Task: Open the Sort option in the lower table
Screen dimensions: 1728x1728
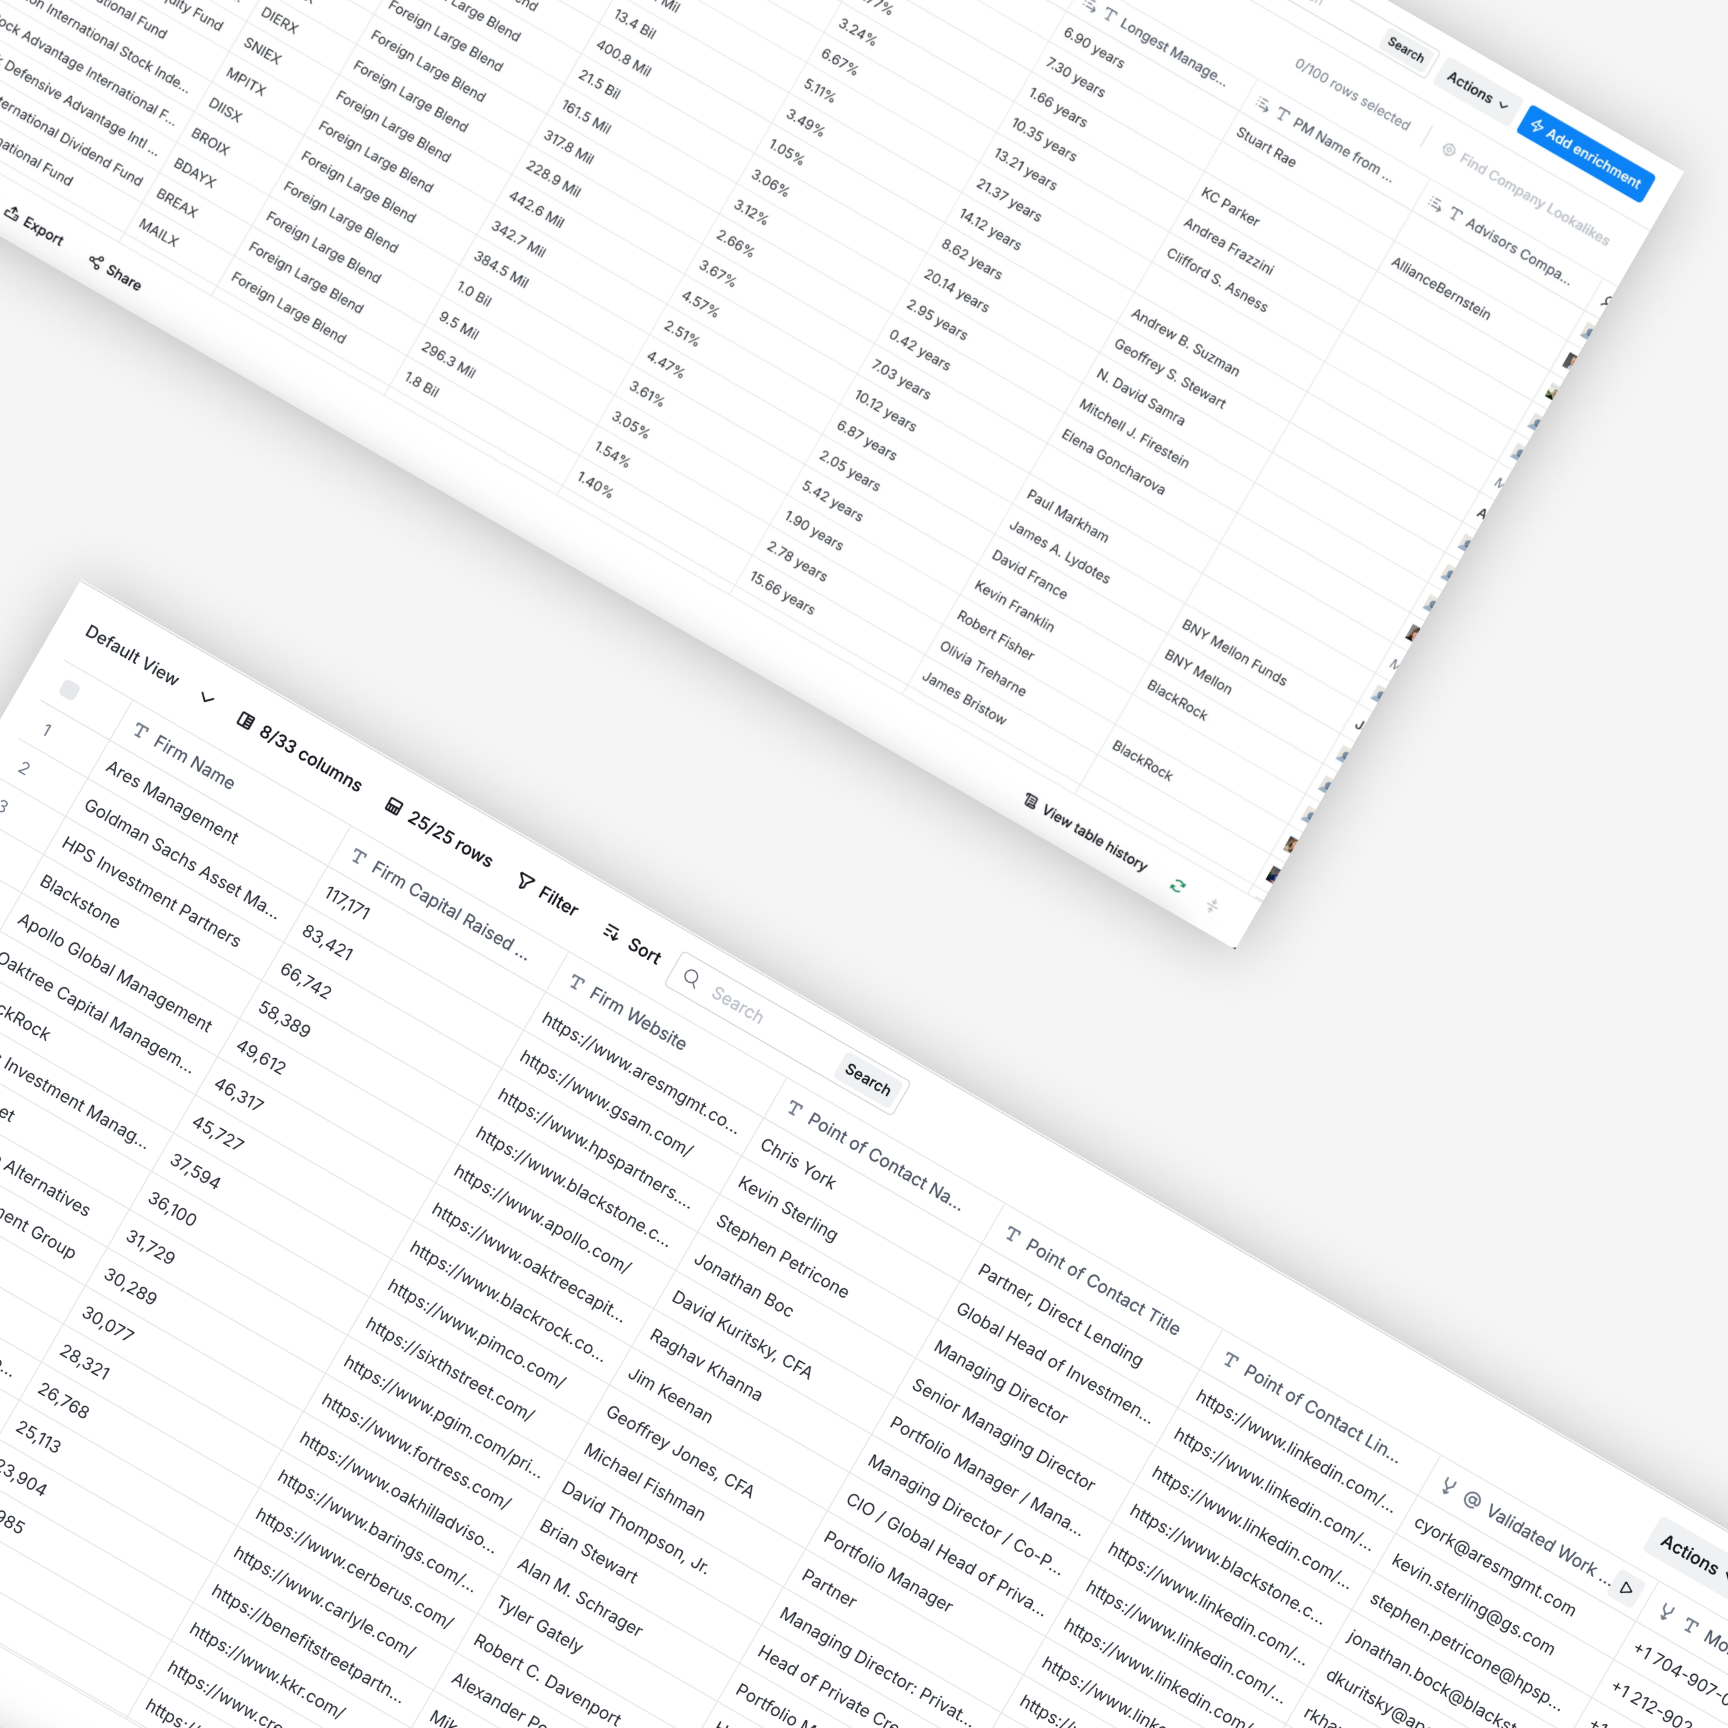Action: point(632,945)
